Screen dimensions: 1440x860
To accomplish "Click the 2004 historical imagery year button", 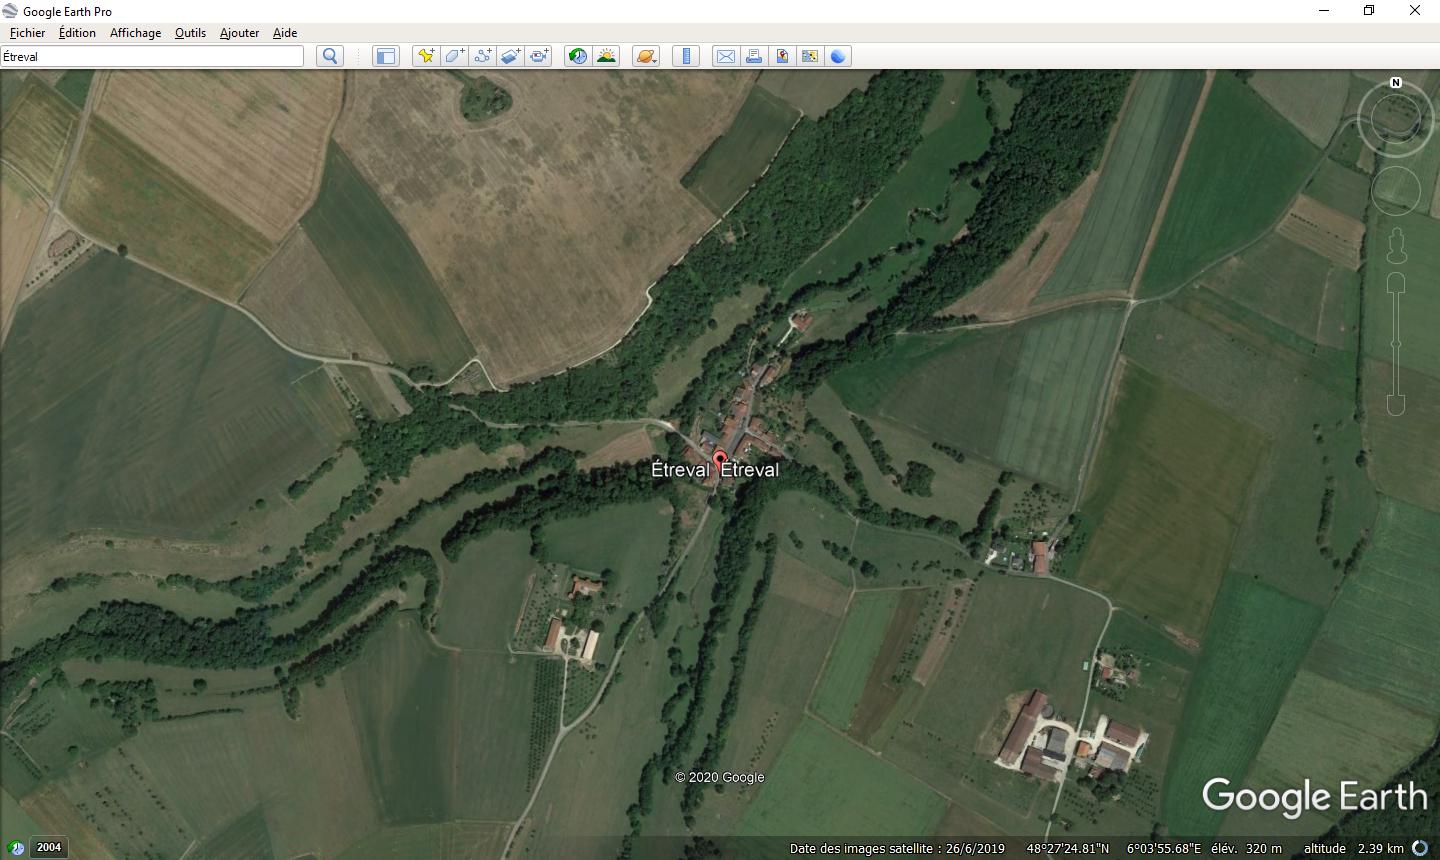I will (48, 847).
